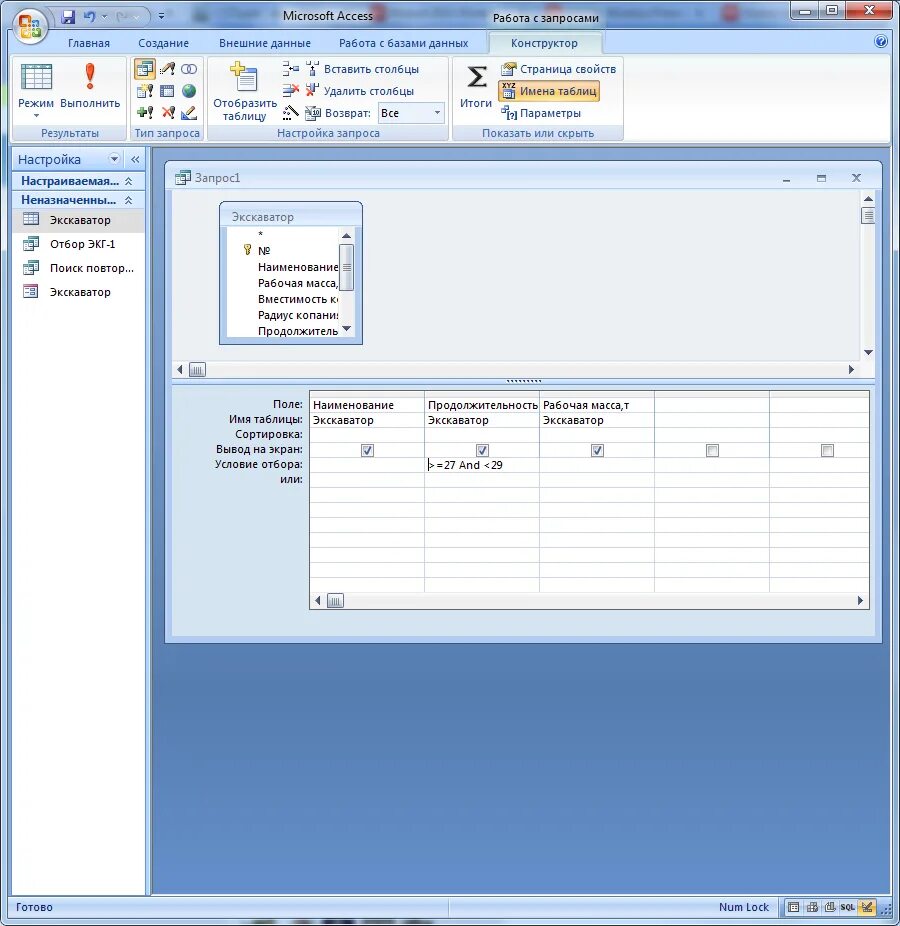This screenshot has width=900, height=926.
Task: Open the Office button menu
Action: coord(30,26)
